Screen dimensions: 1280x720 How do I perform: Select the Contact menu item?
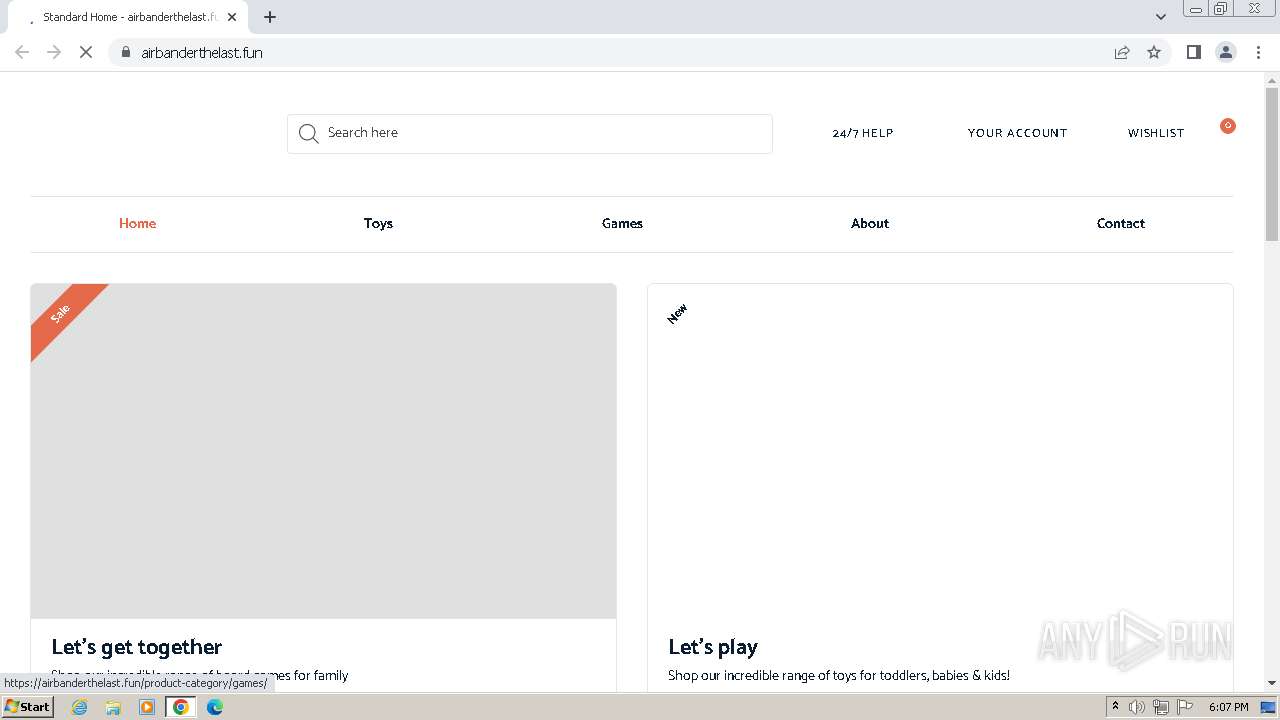1121,223
